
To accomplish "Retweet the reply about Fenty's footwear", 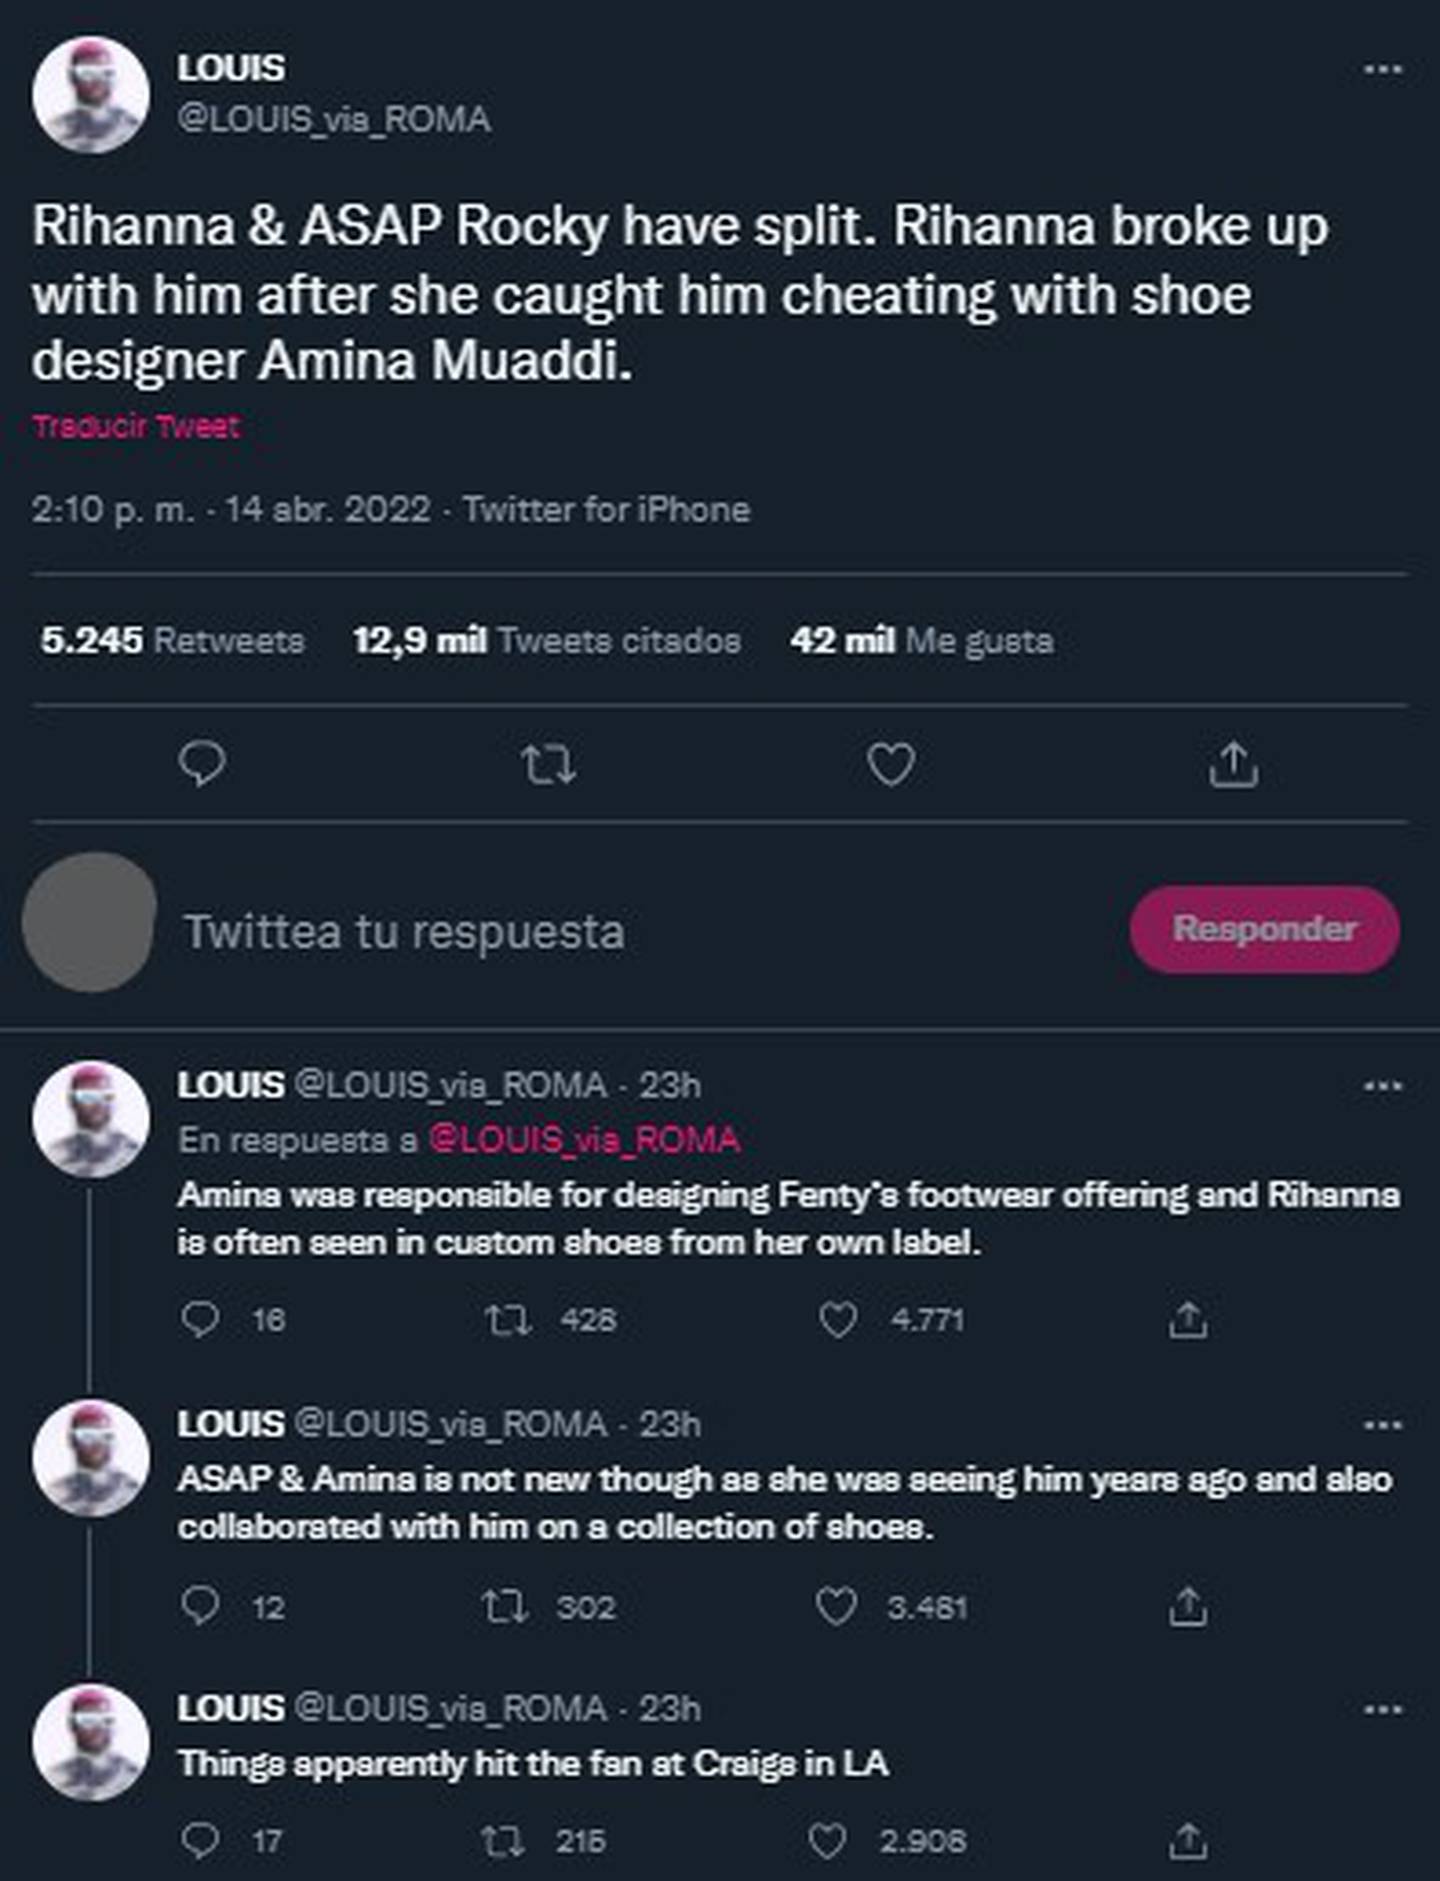I will click(x=507, y=1320).
